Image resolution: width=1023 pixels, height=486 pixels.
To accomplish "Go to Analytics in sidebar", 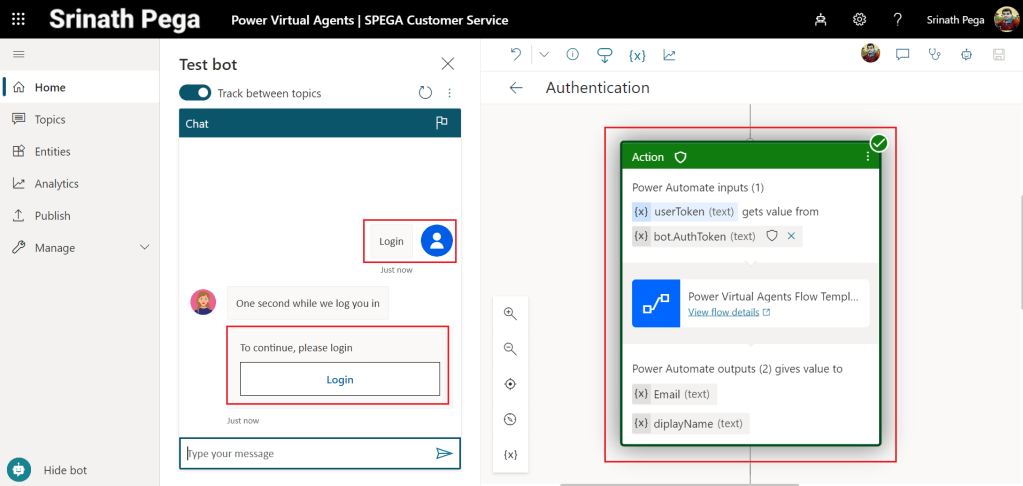I will coord(56,184).
